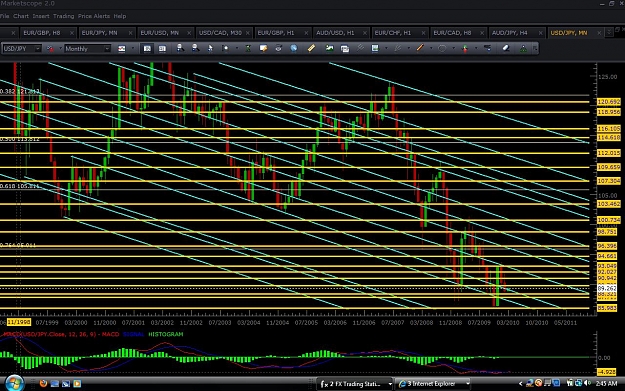Screen dimensions: 625x391
Task: Click the blue framed picture icon
Action: click(x=375, y=48)
